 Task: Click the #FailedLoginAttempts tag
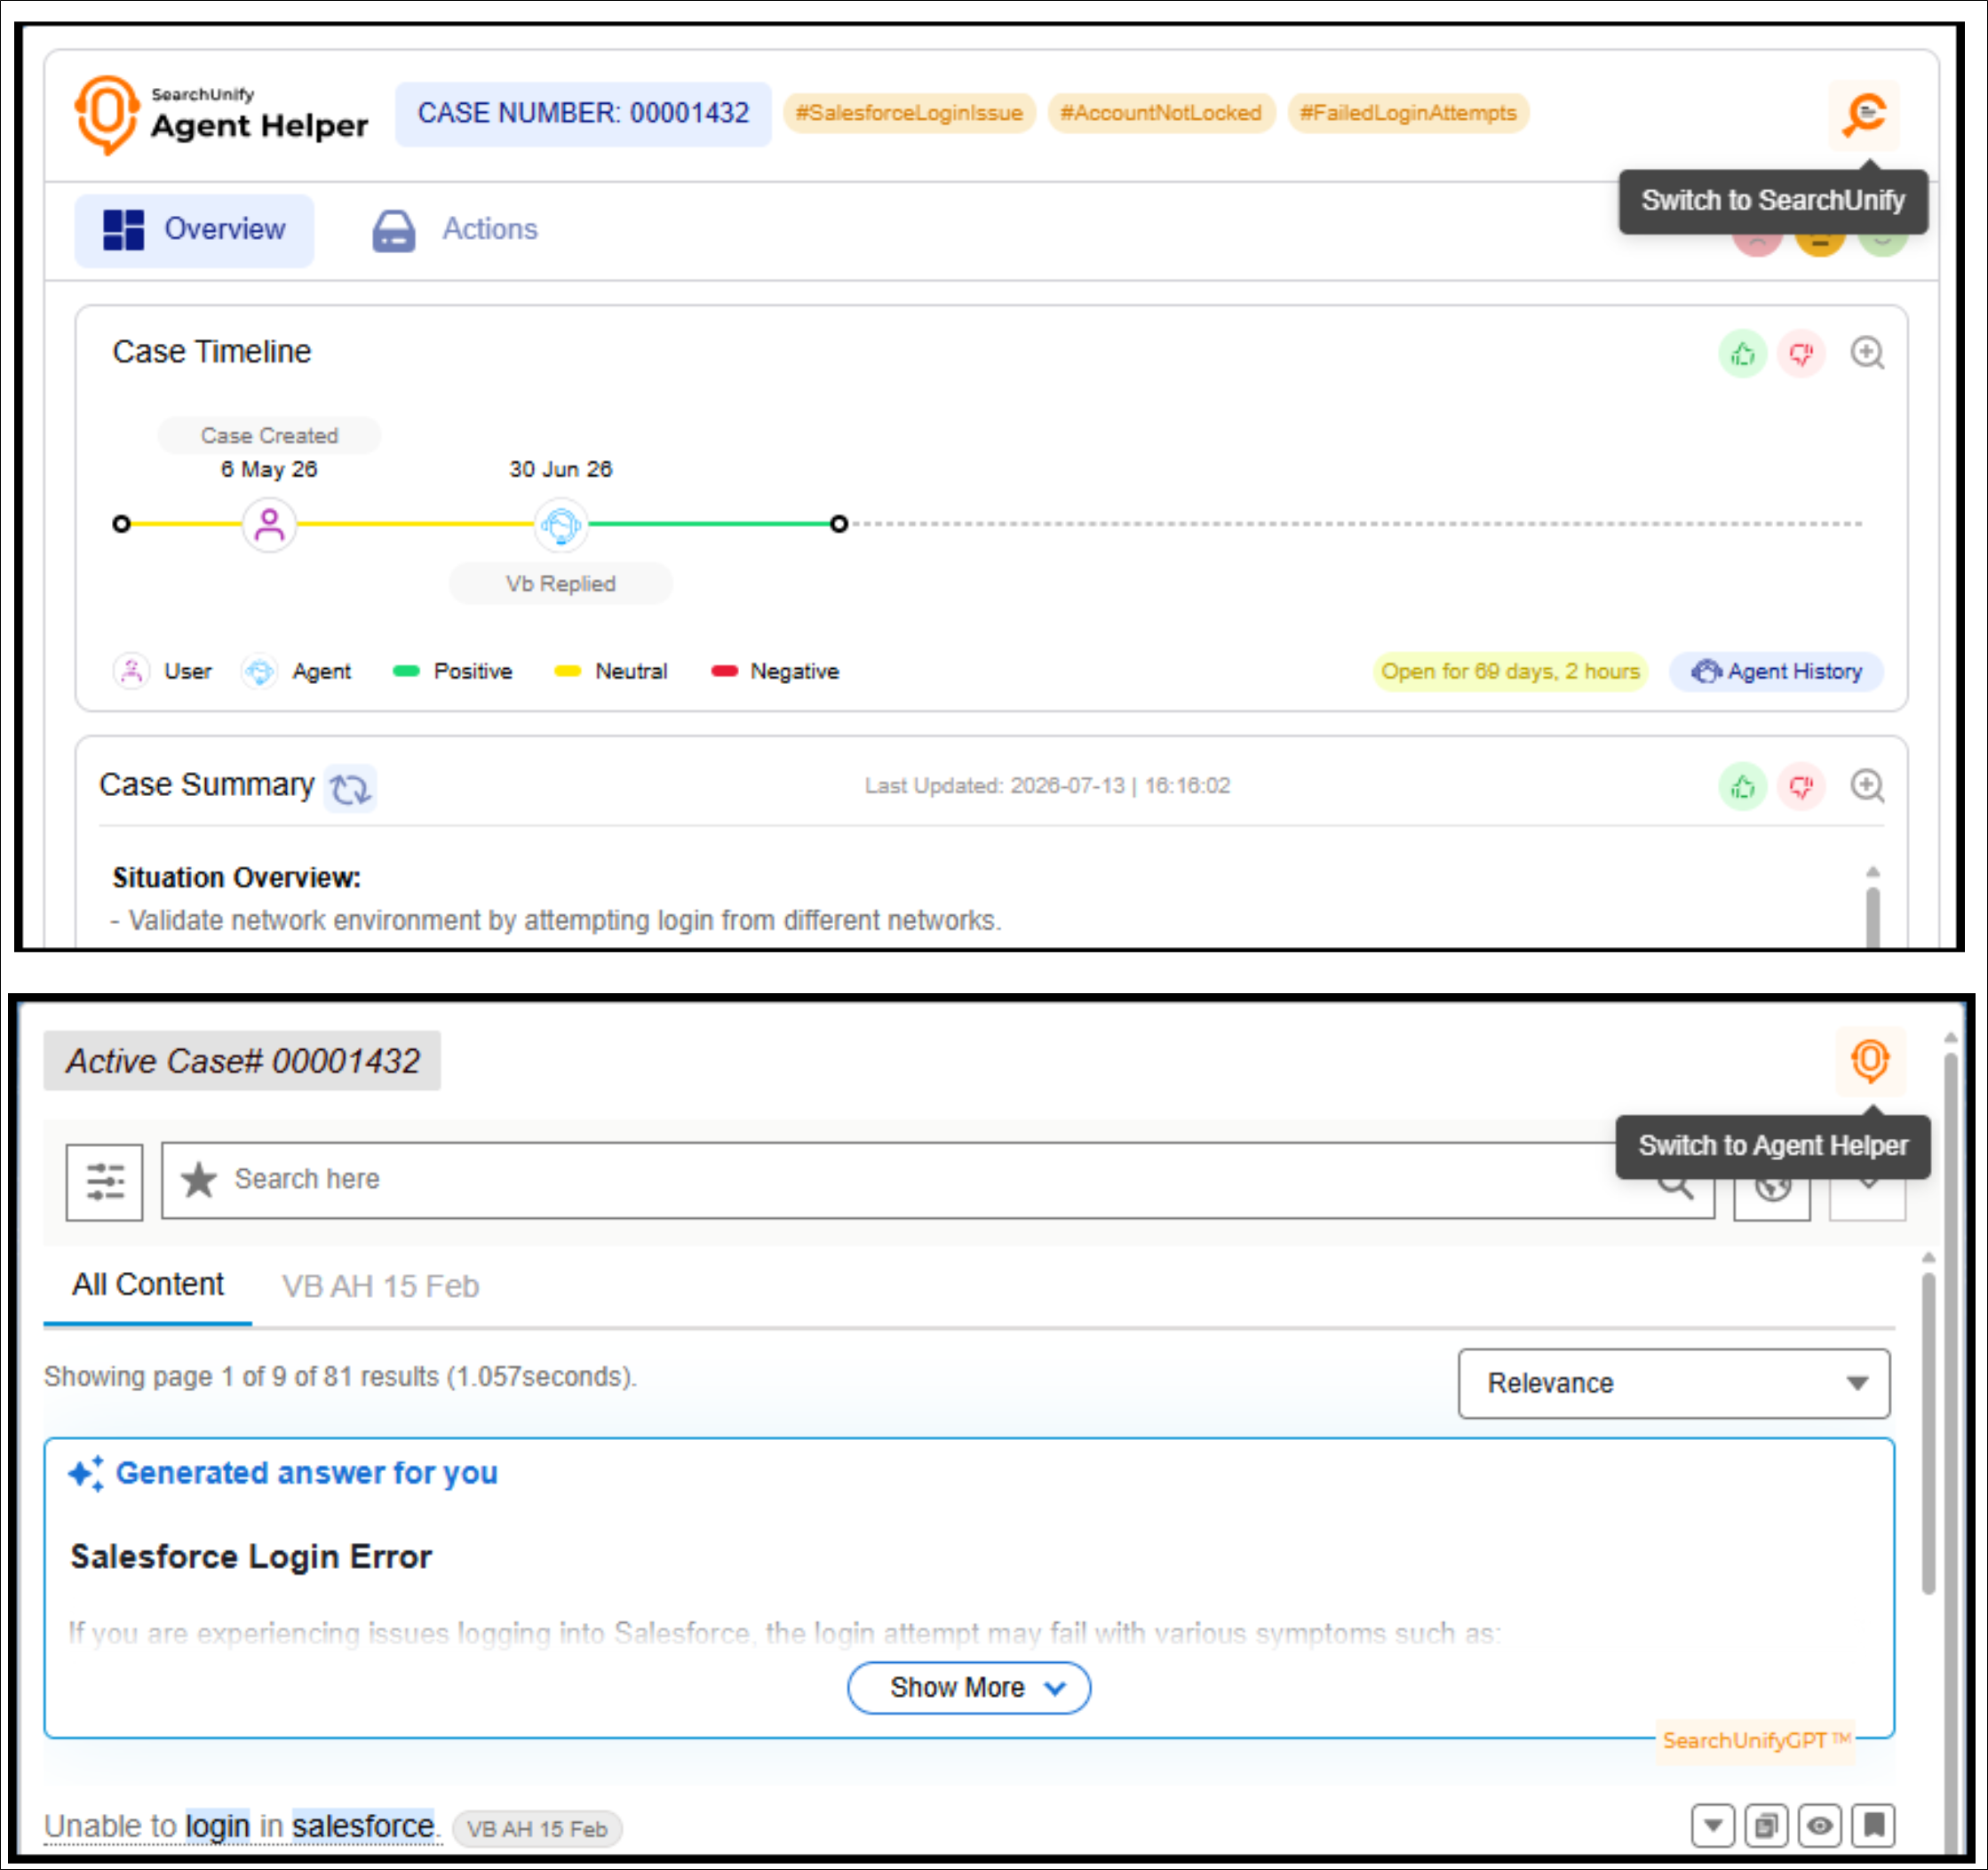coord(1408,113)
